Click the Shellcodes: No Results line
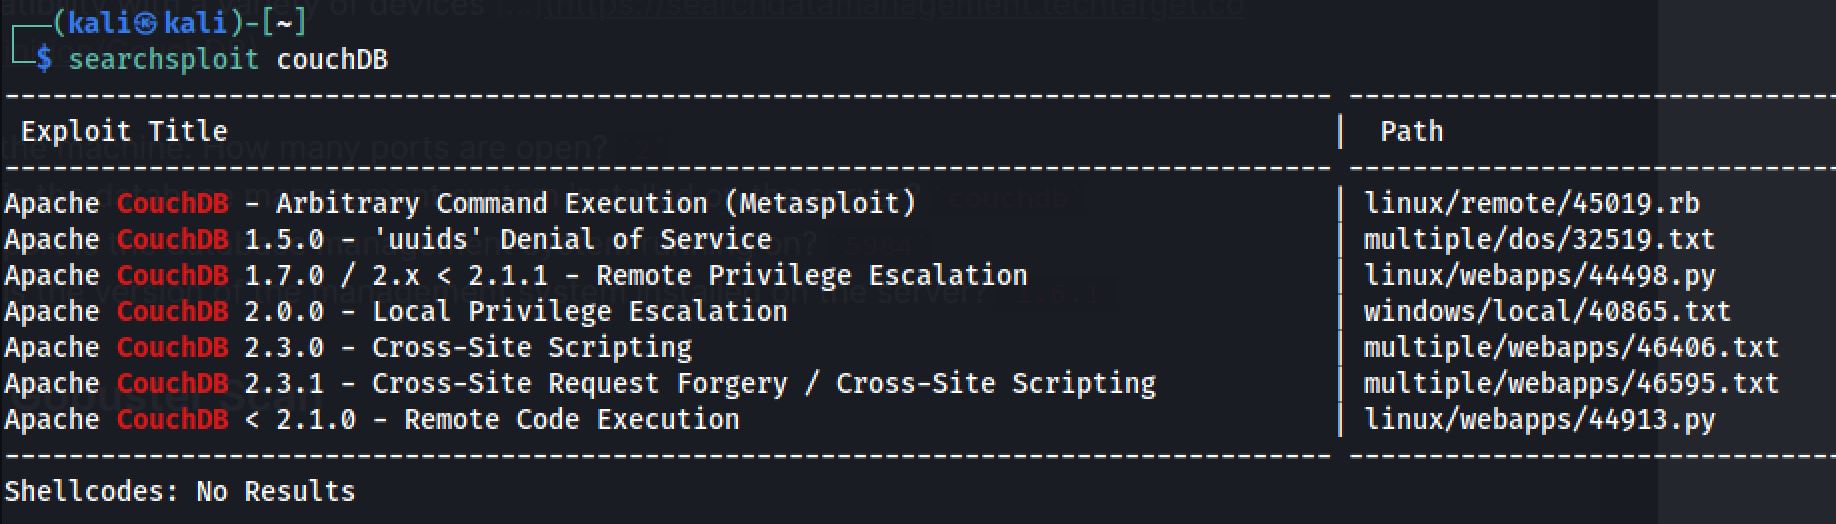Screen dimensions: 1836x524 180,491
